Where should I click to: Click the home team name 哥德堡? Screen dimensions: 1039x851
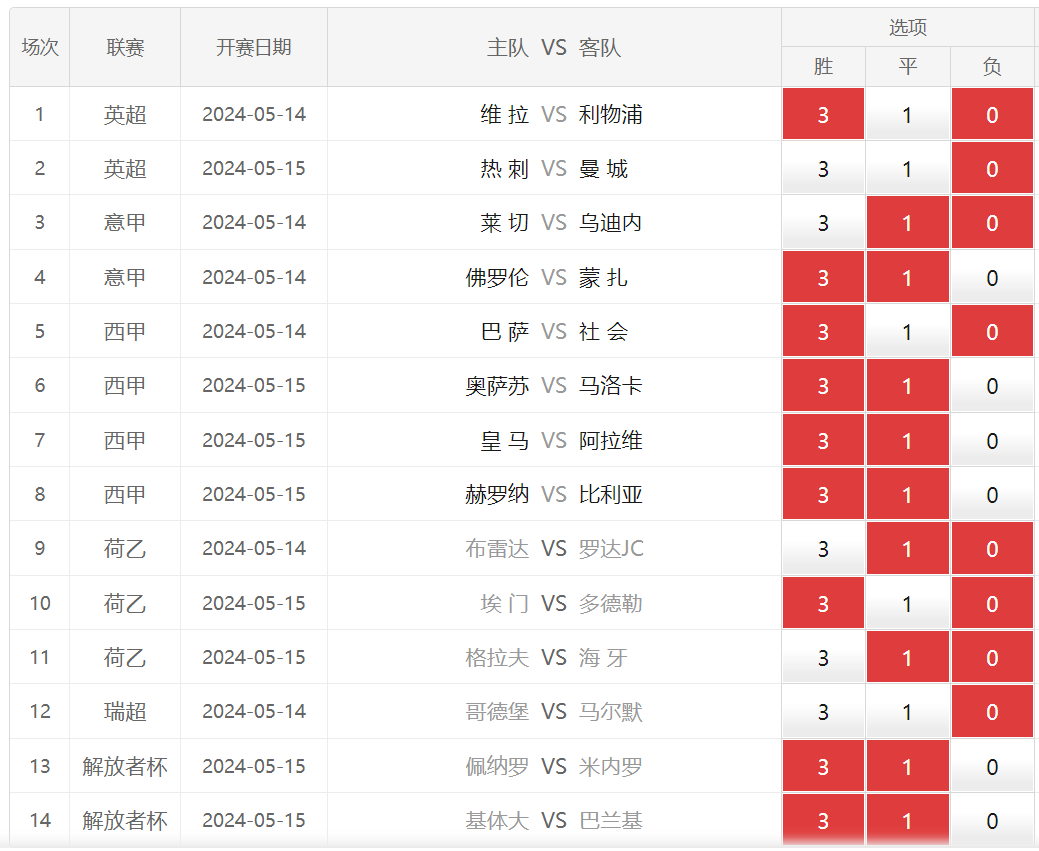click(497, 712)
